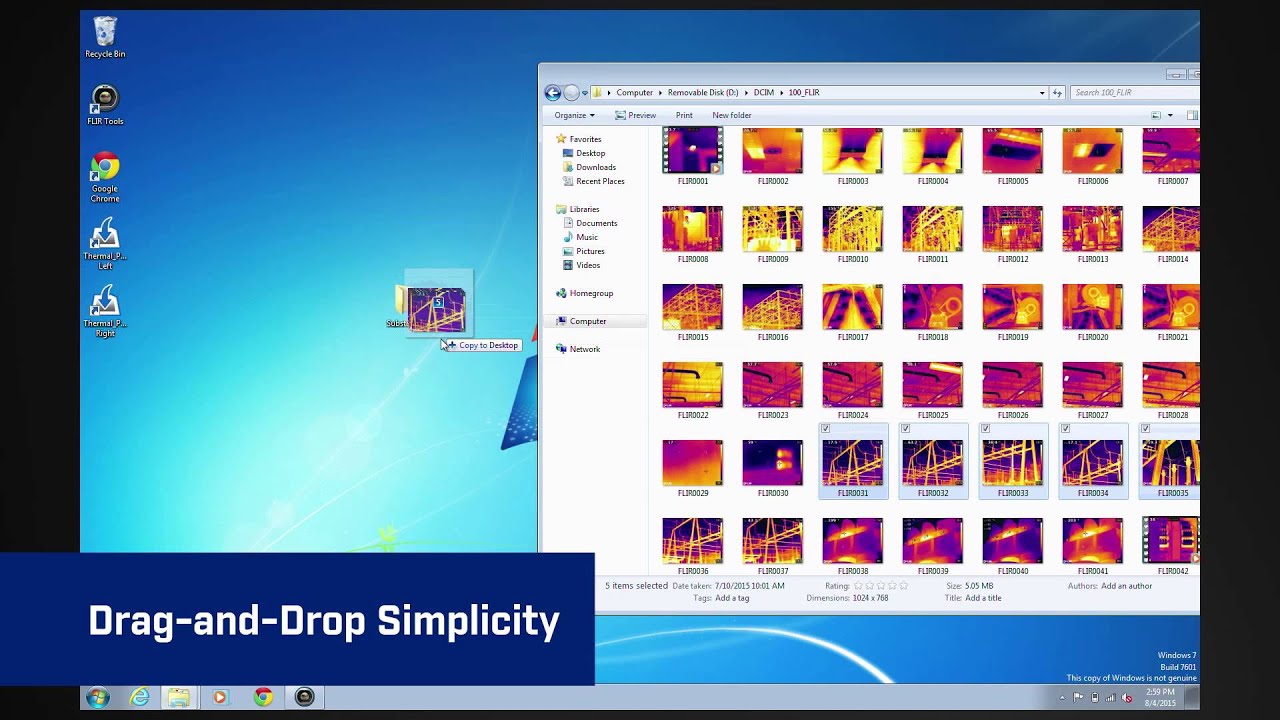The image size is (1280, 720).
Task: Create a New folder from toolbar
Action: coord(732,115)
